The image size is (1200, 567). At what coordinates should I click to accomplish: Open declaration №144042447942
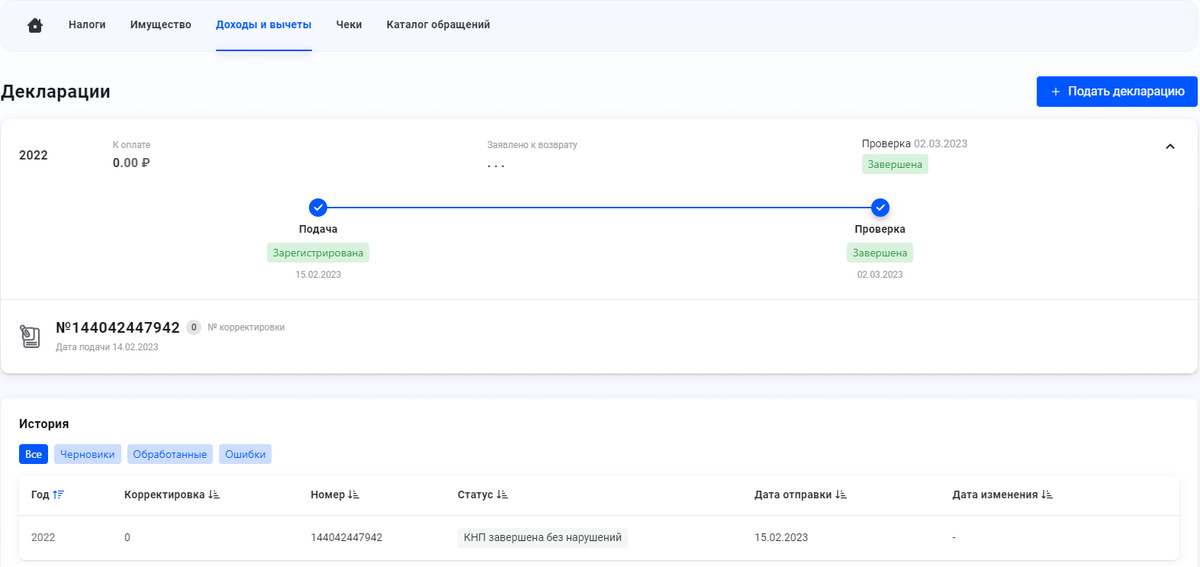point(118,328)
